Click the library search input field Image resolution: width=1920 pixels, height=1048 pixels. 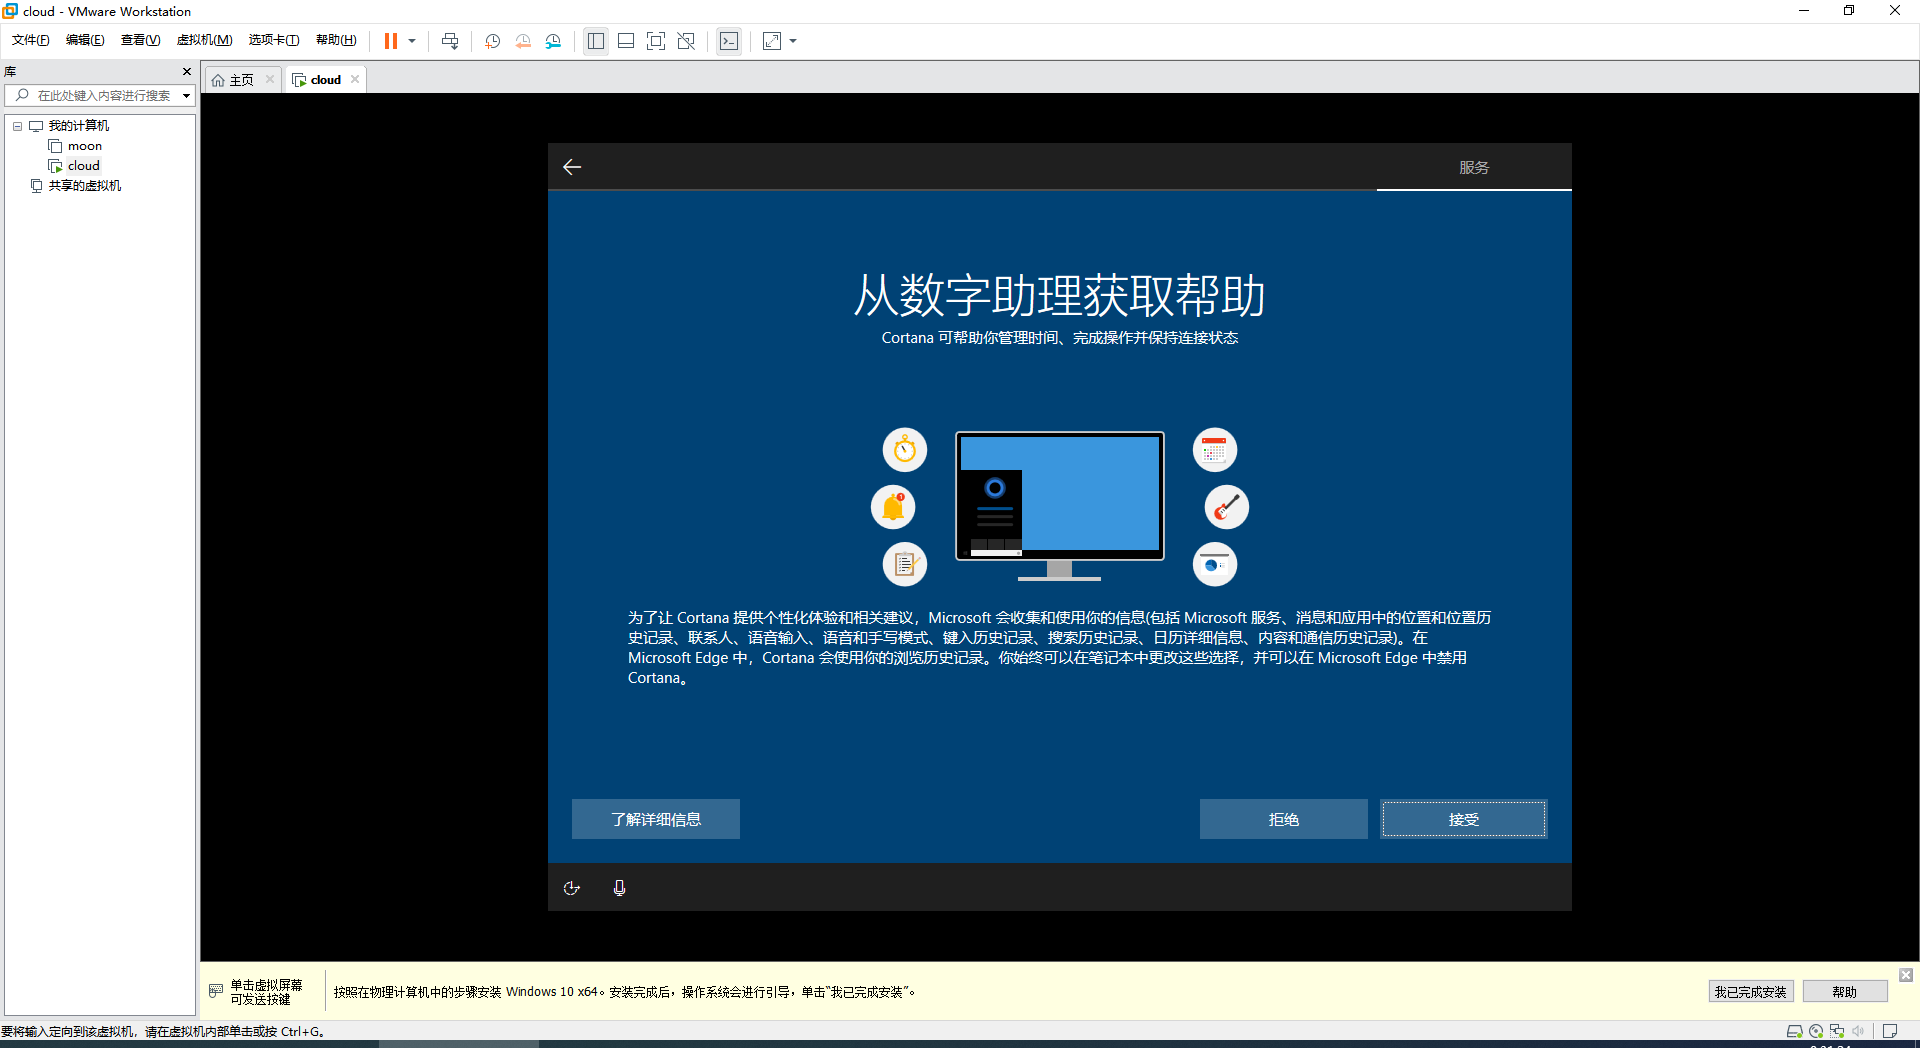point(102,96)
